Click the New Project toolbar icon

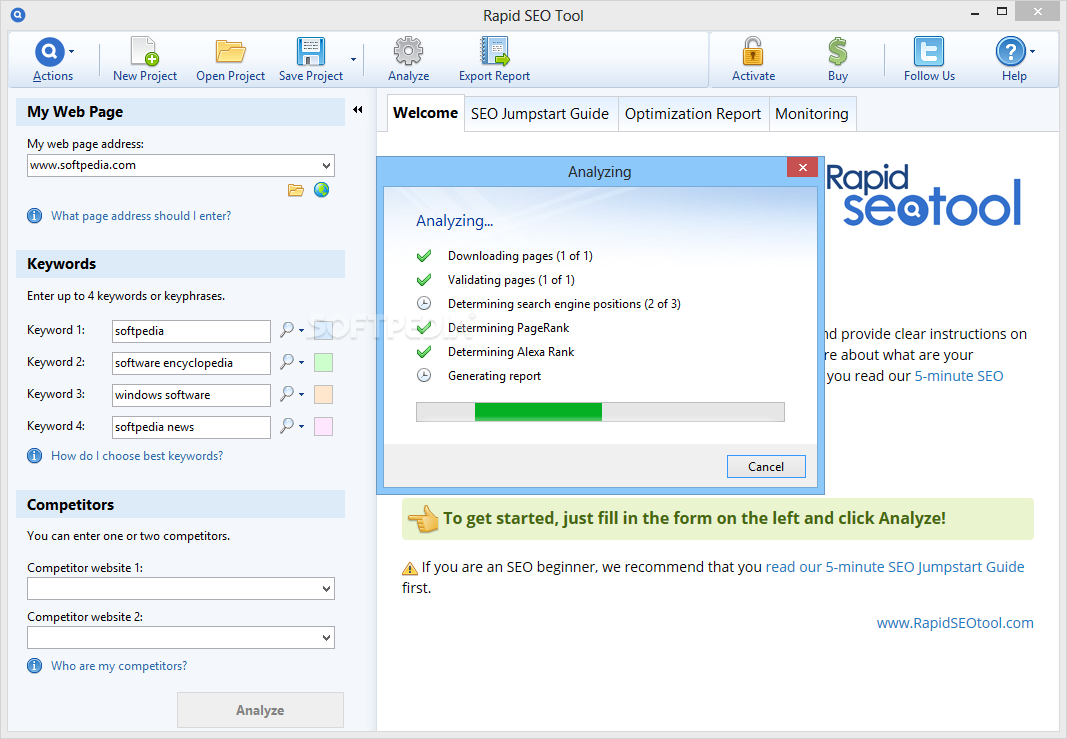(x=144, y=52)
